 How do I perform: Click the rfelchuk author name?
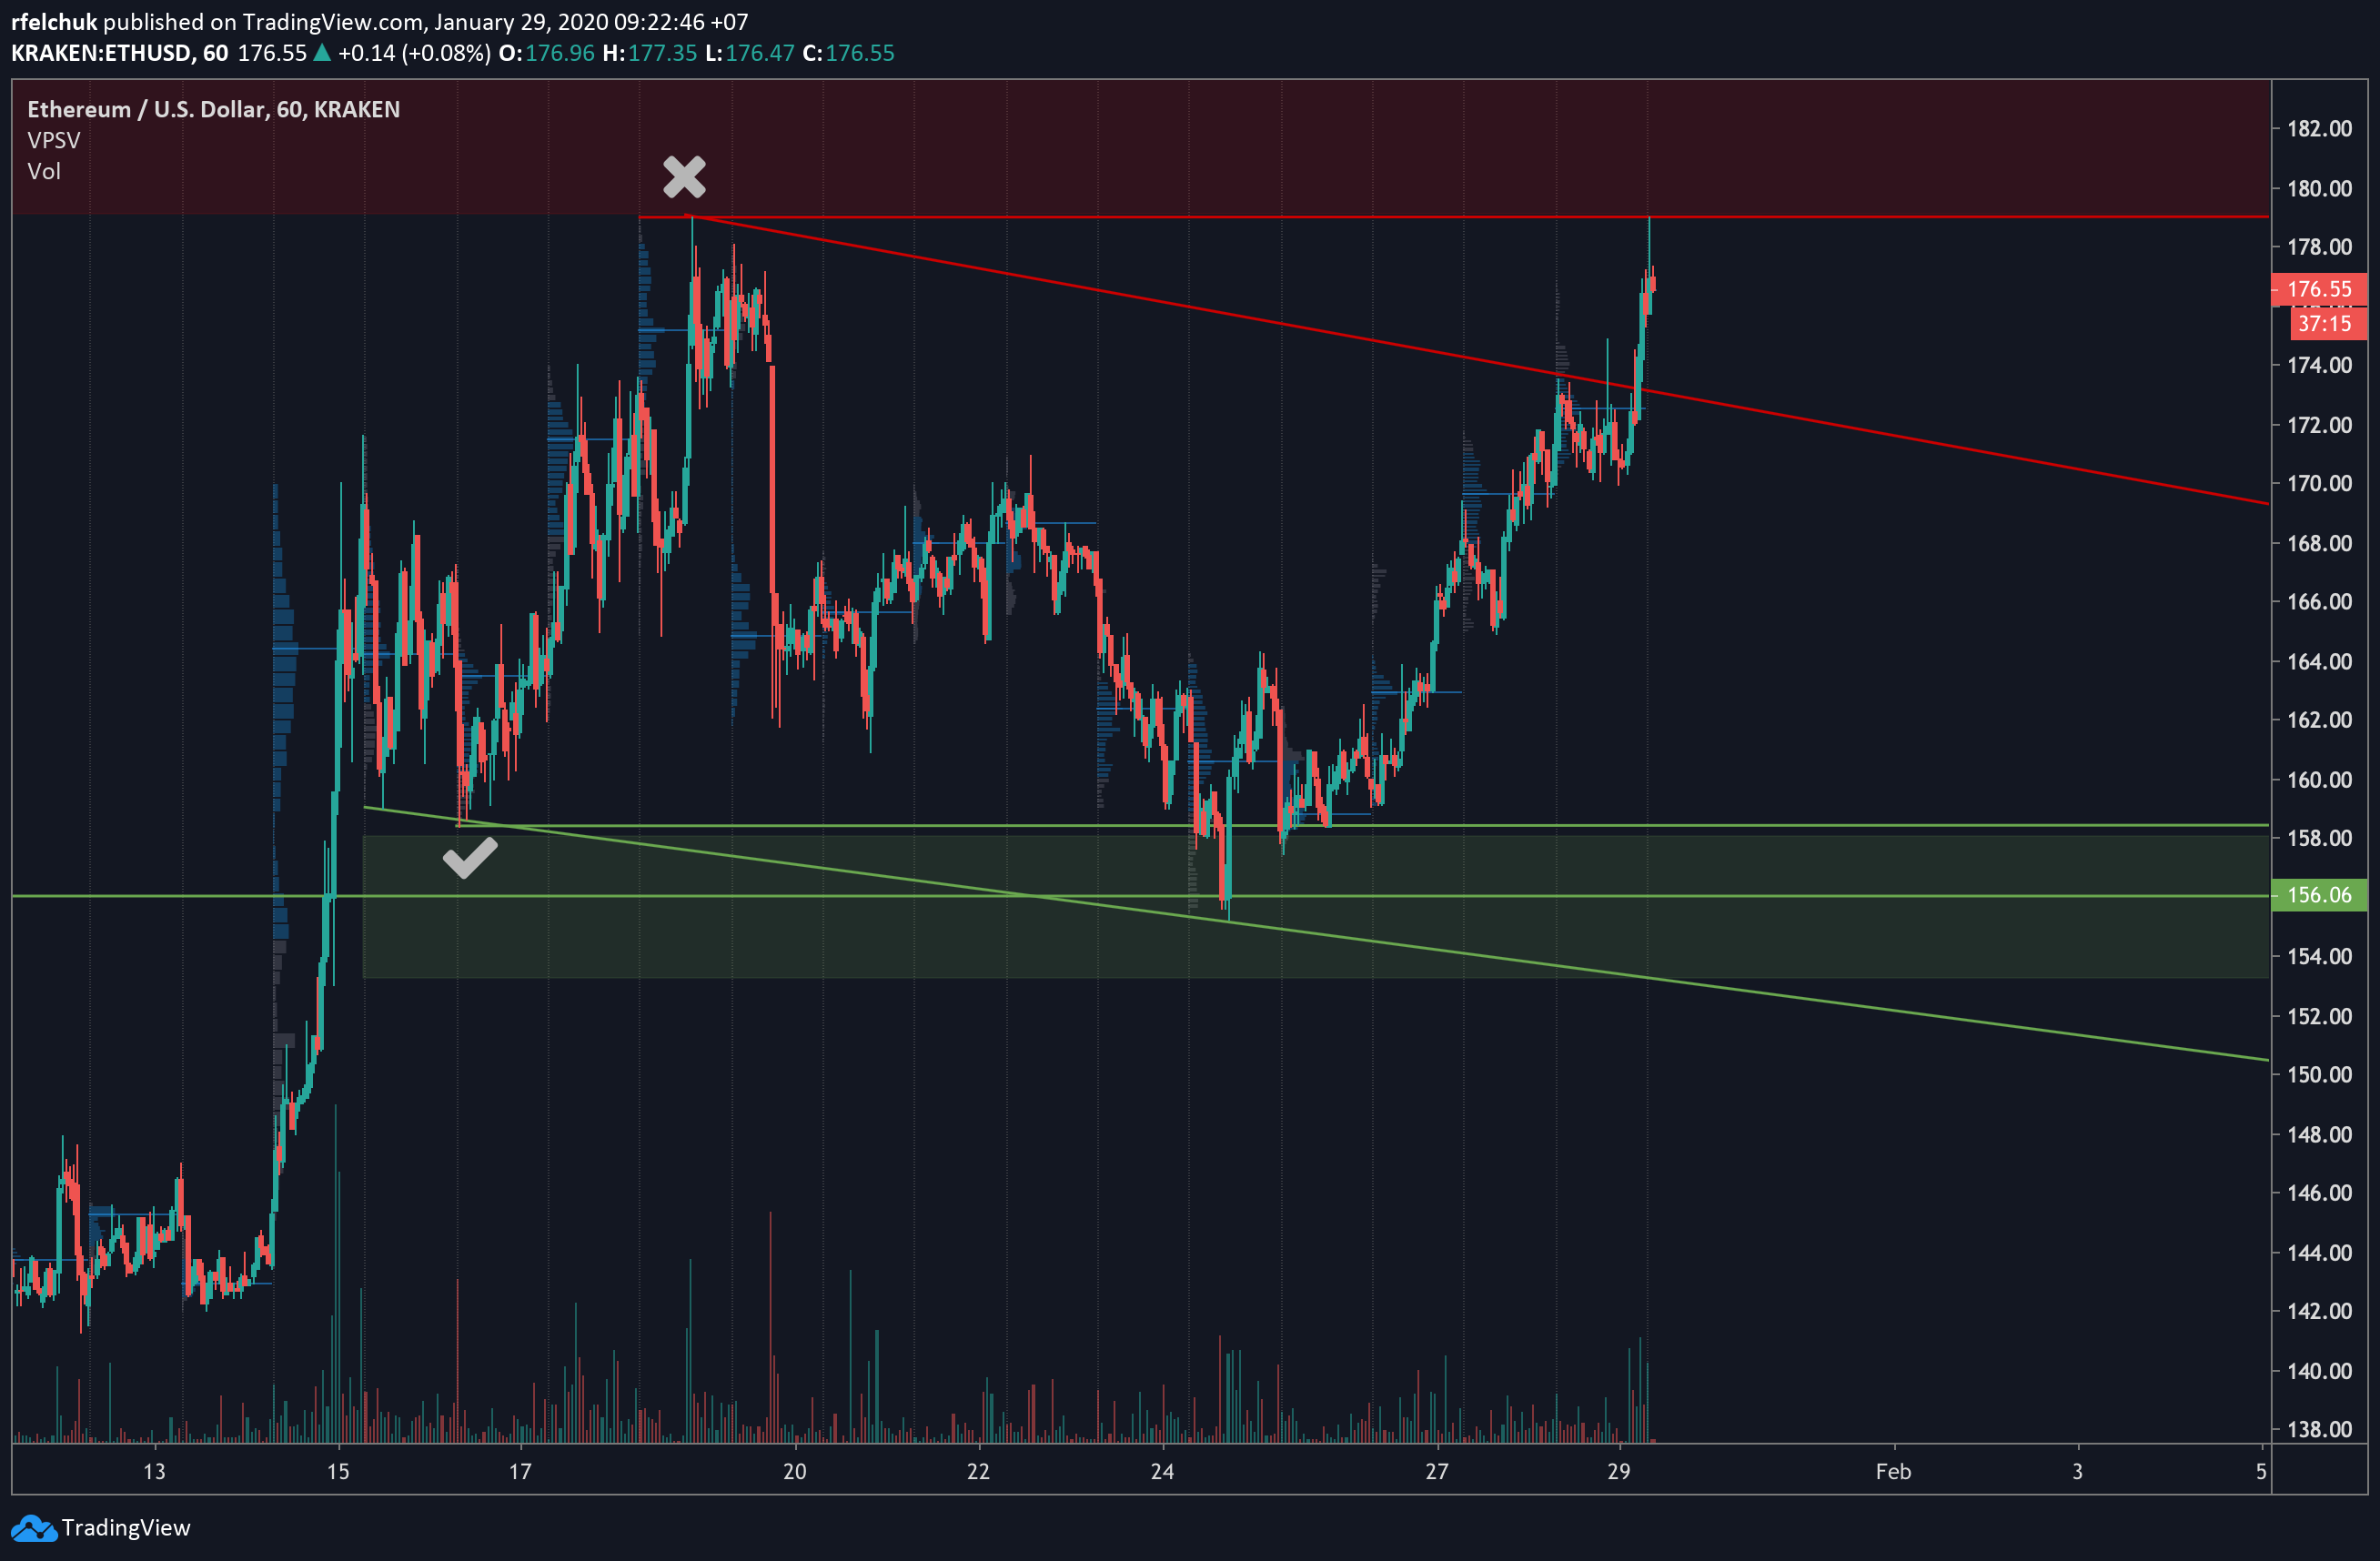[54, 21]
